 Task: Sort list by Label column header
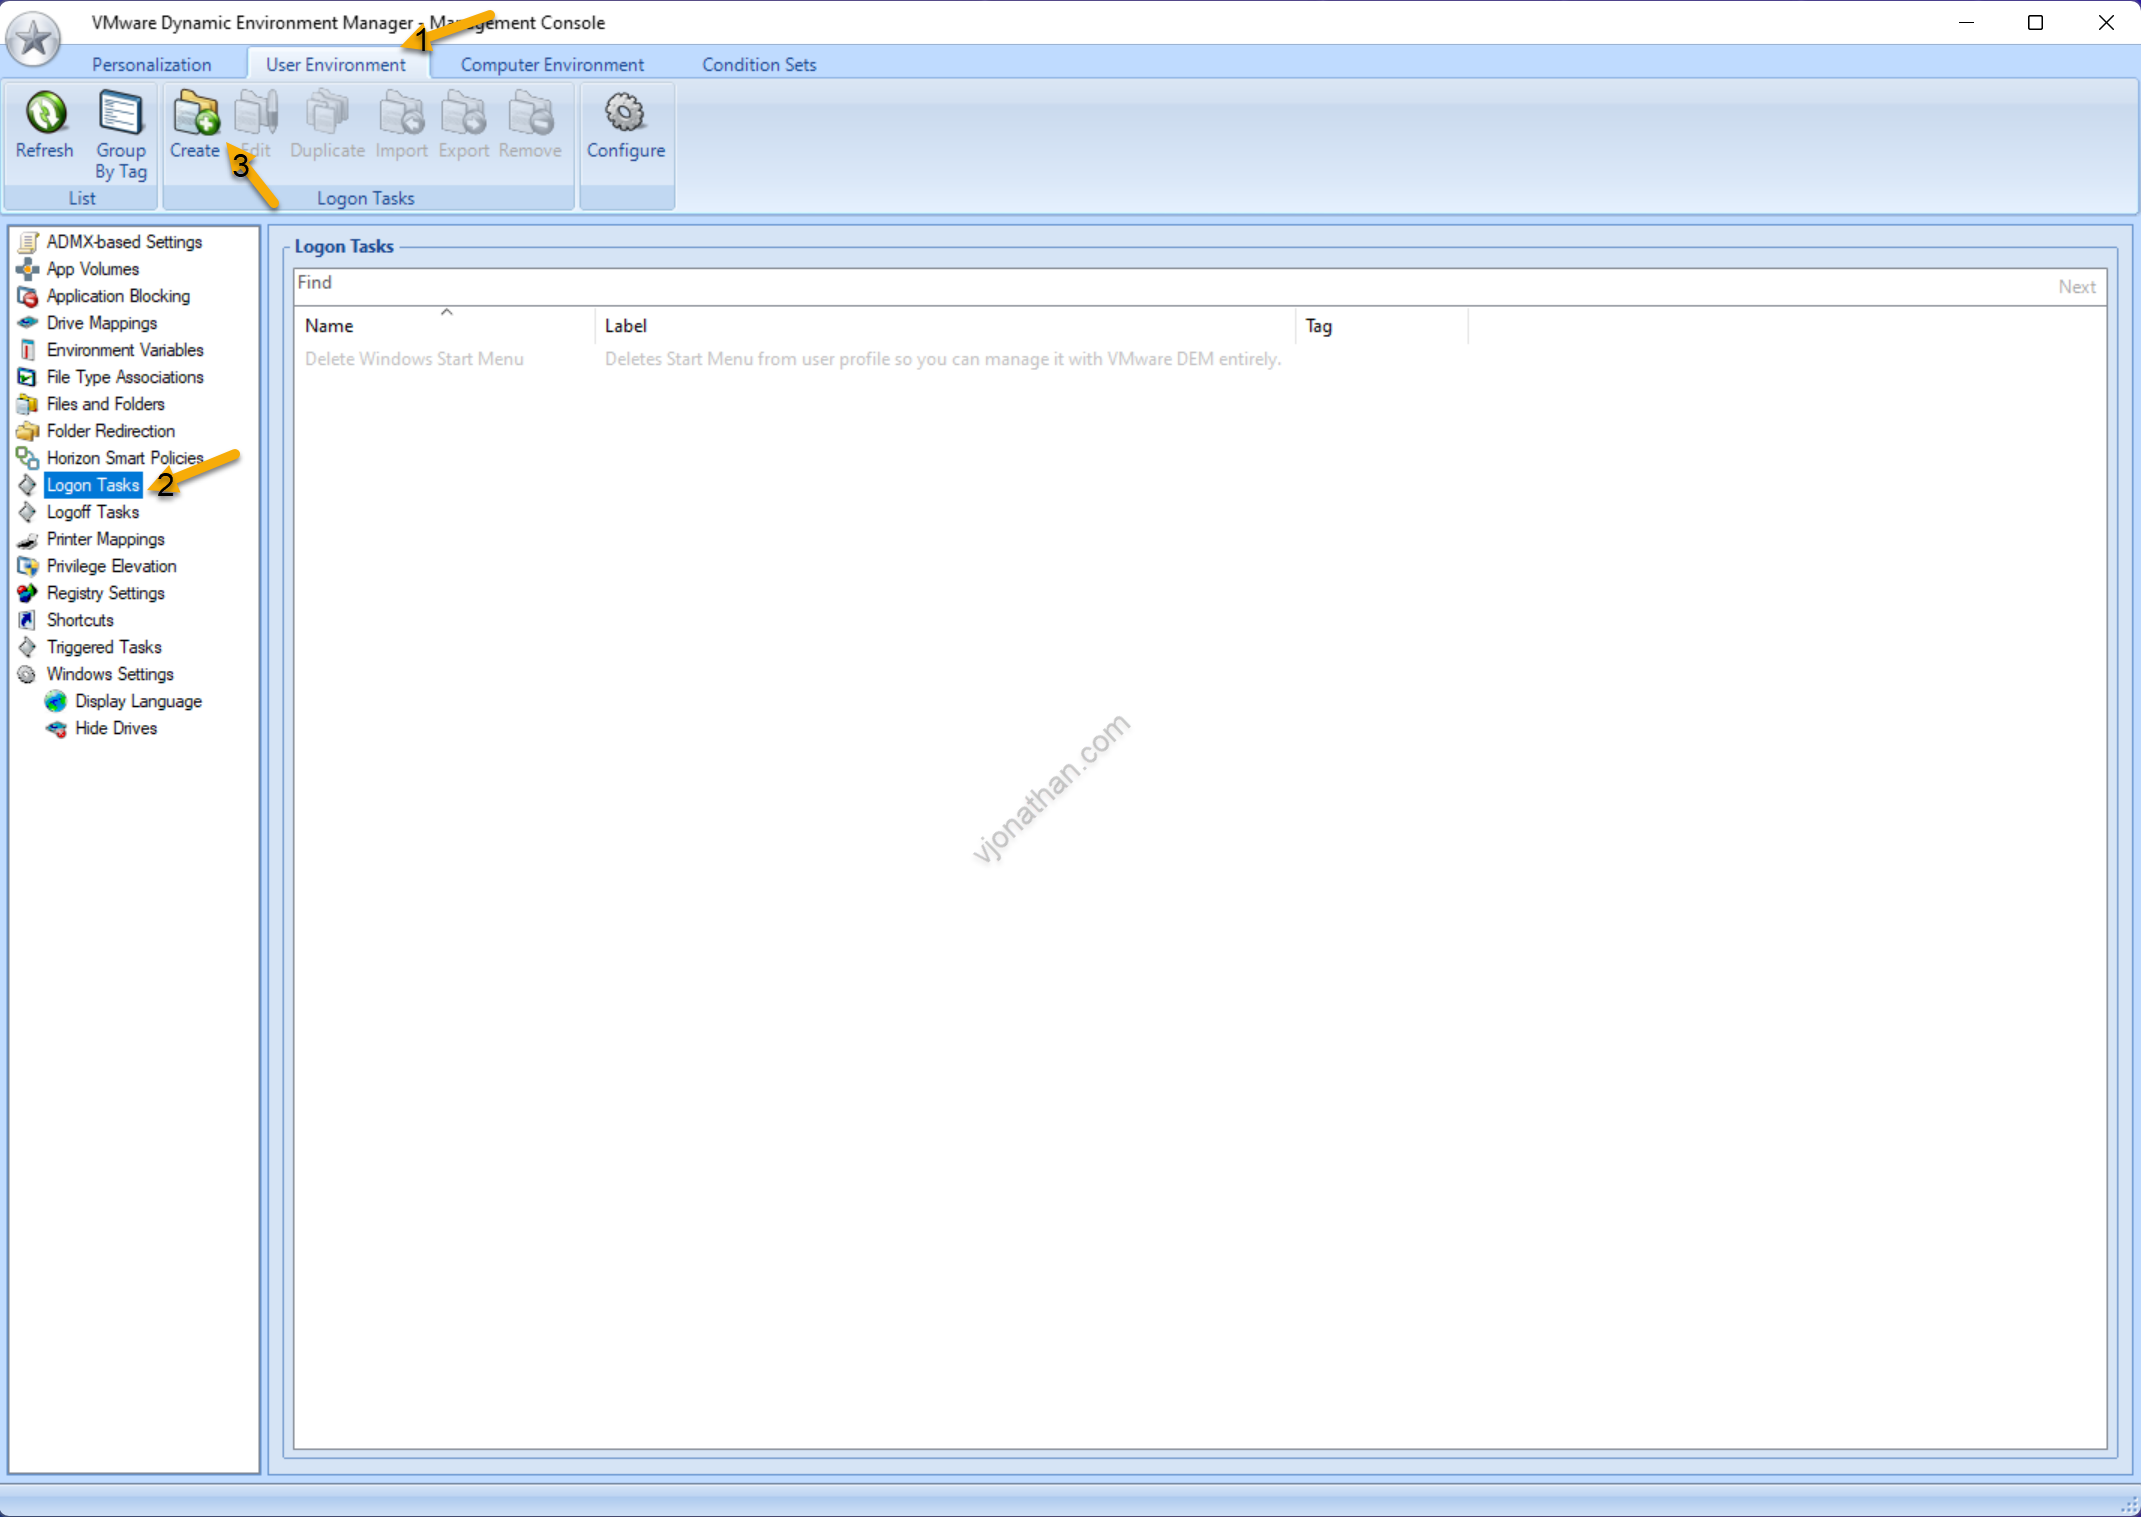pos(945,326)
